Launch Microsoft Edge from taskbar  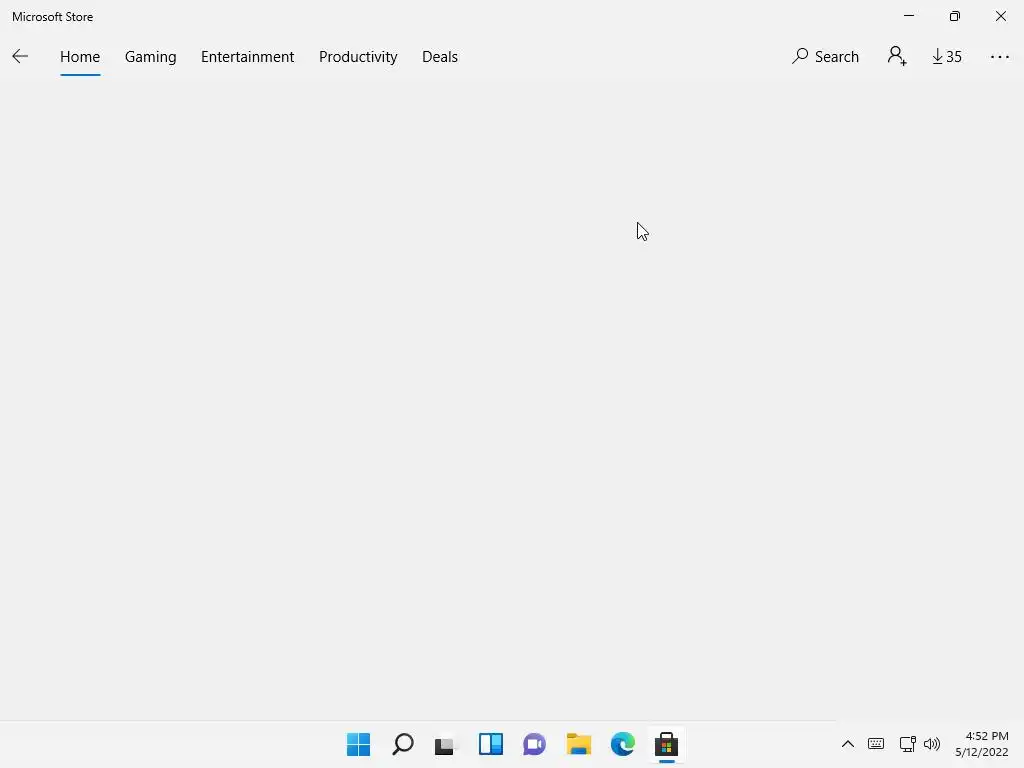coord(622,744)
